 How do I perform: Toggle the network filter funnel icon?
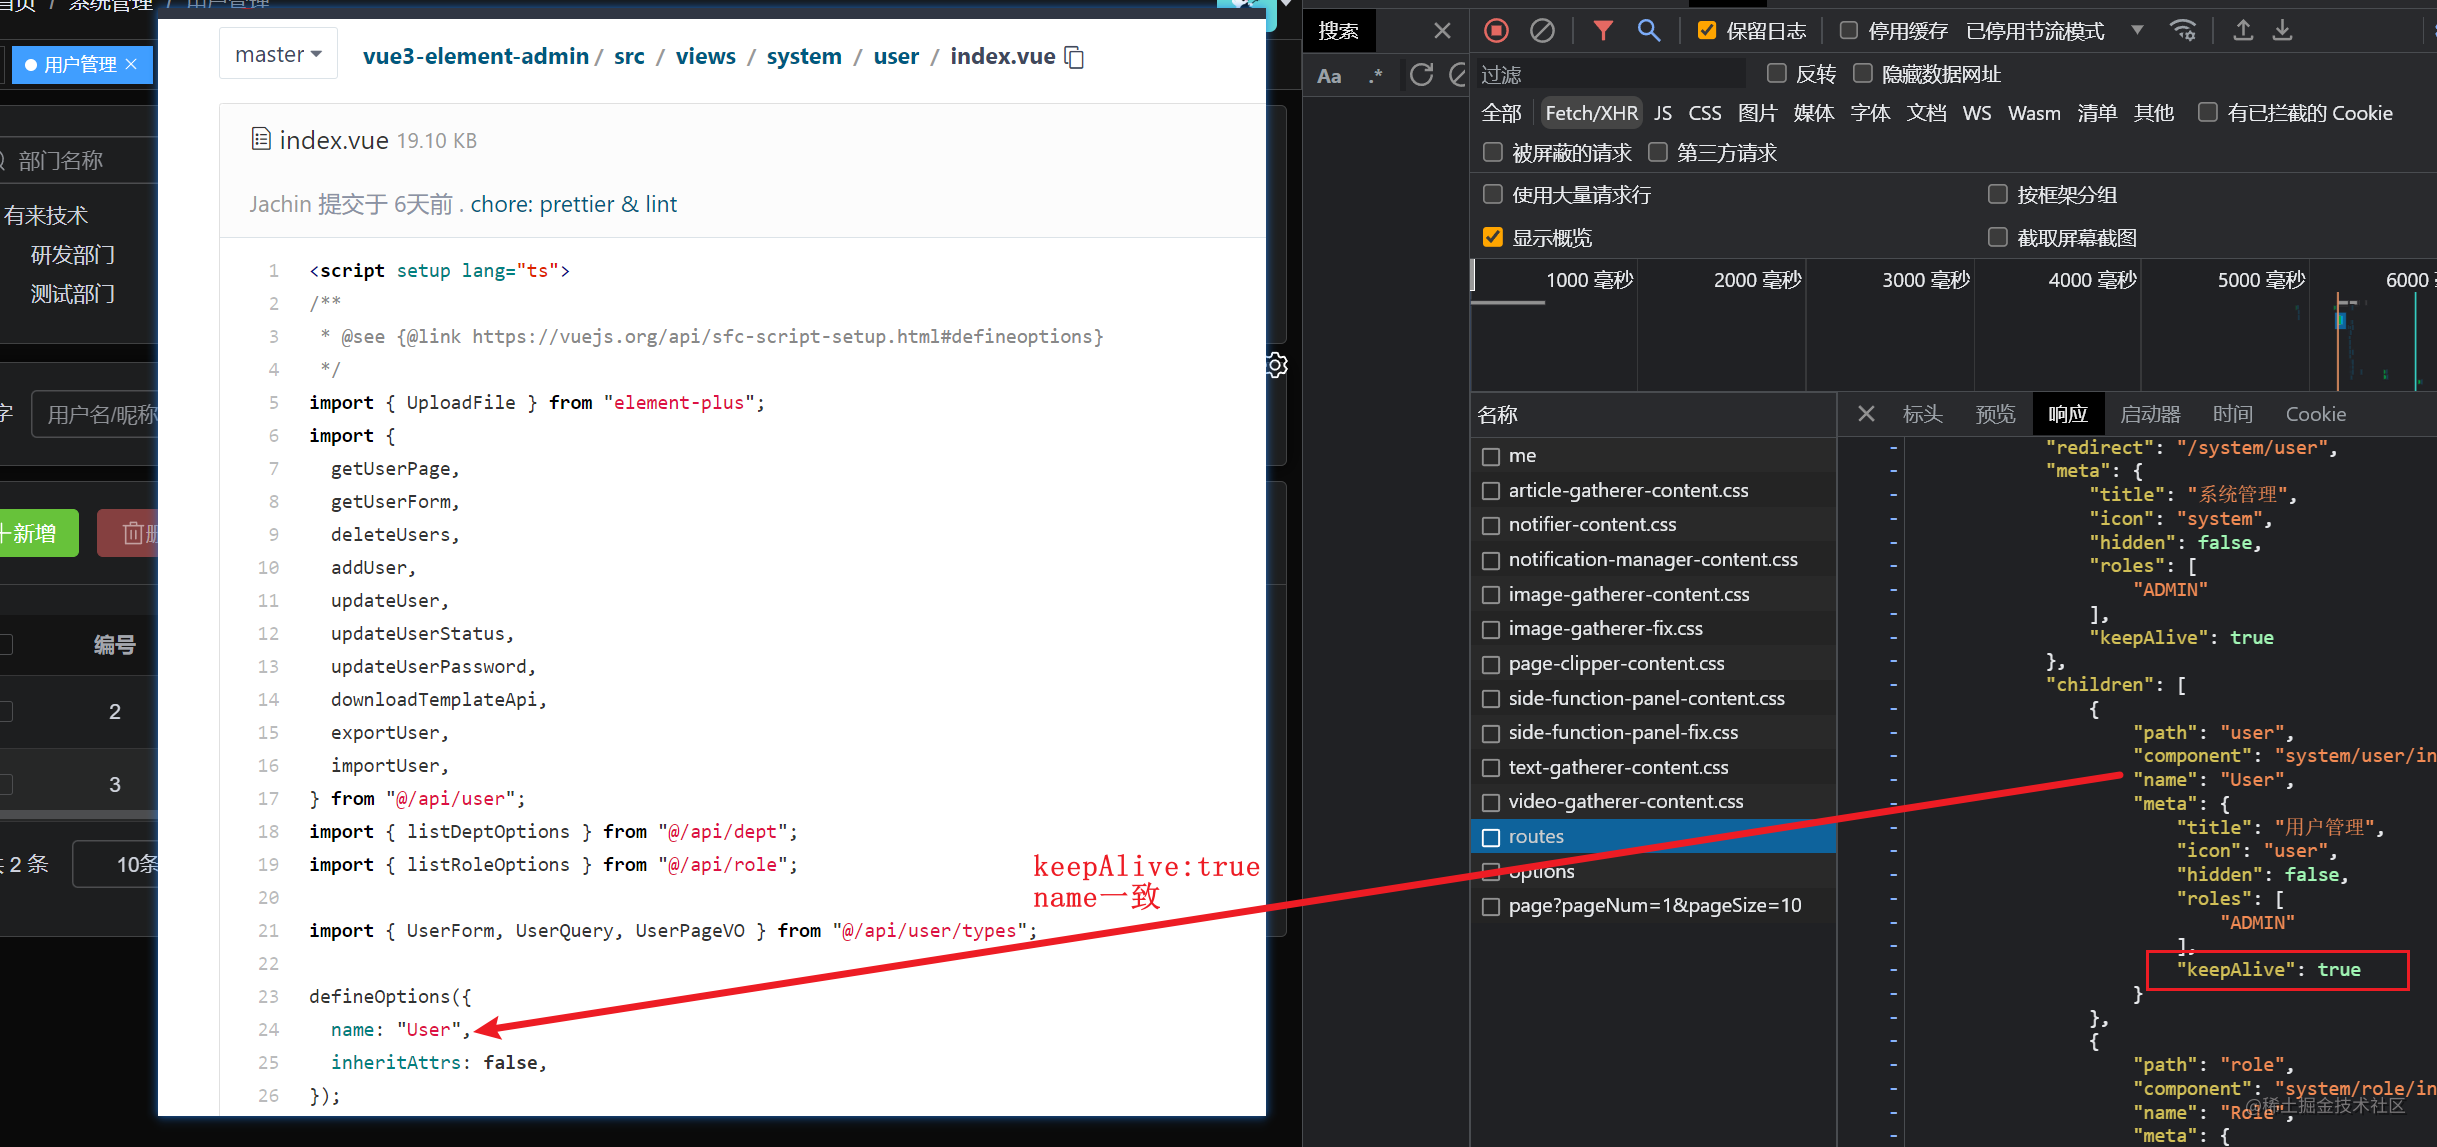click(x=1603, y=31)
